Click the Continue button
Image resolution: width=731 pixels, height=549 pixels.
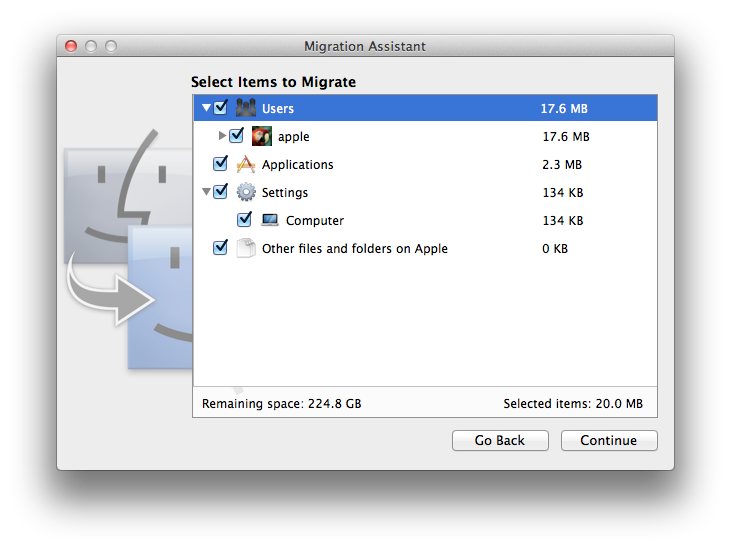(x=609, y=440)
